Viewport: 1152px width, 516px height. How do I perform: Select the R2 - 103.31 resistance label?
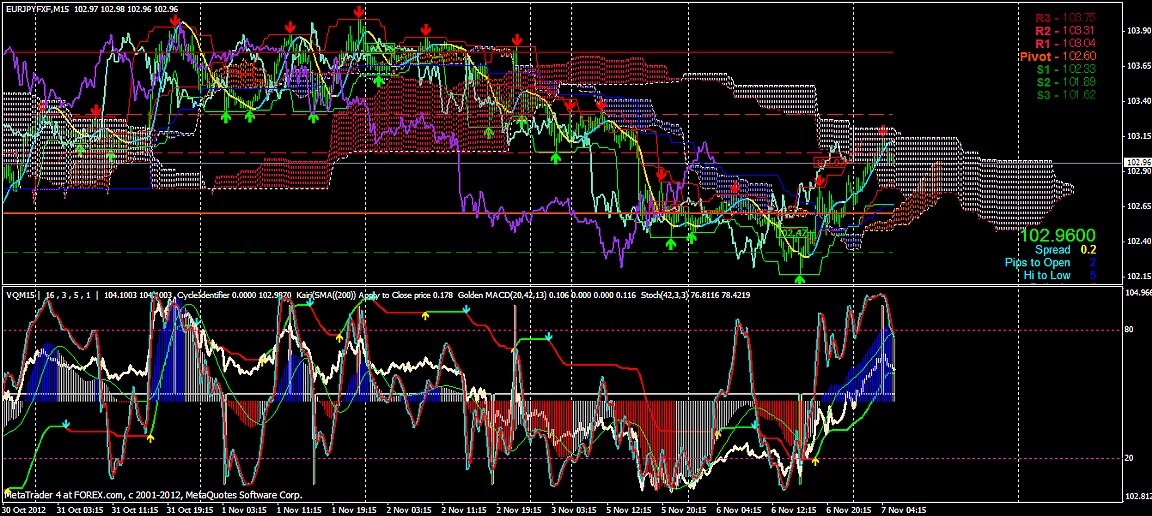1065,30
